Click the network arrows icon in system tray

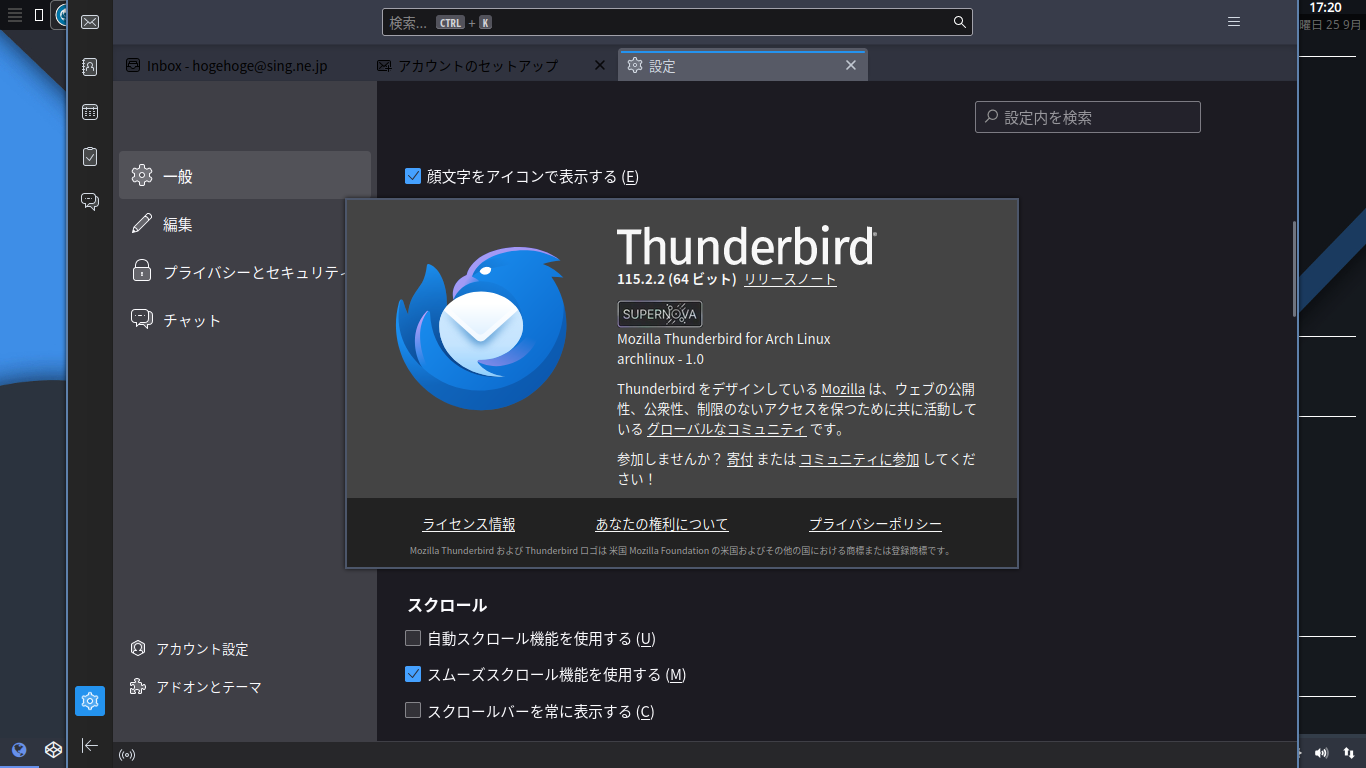tap(1348, 753)
